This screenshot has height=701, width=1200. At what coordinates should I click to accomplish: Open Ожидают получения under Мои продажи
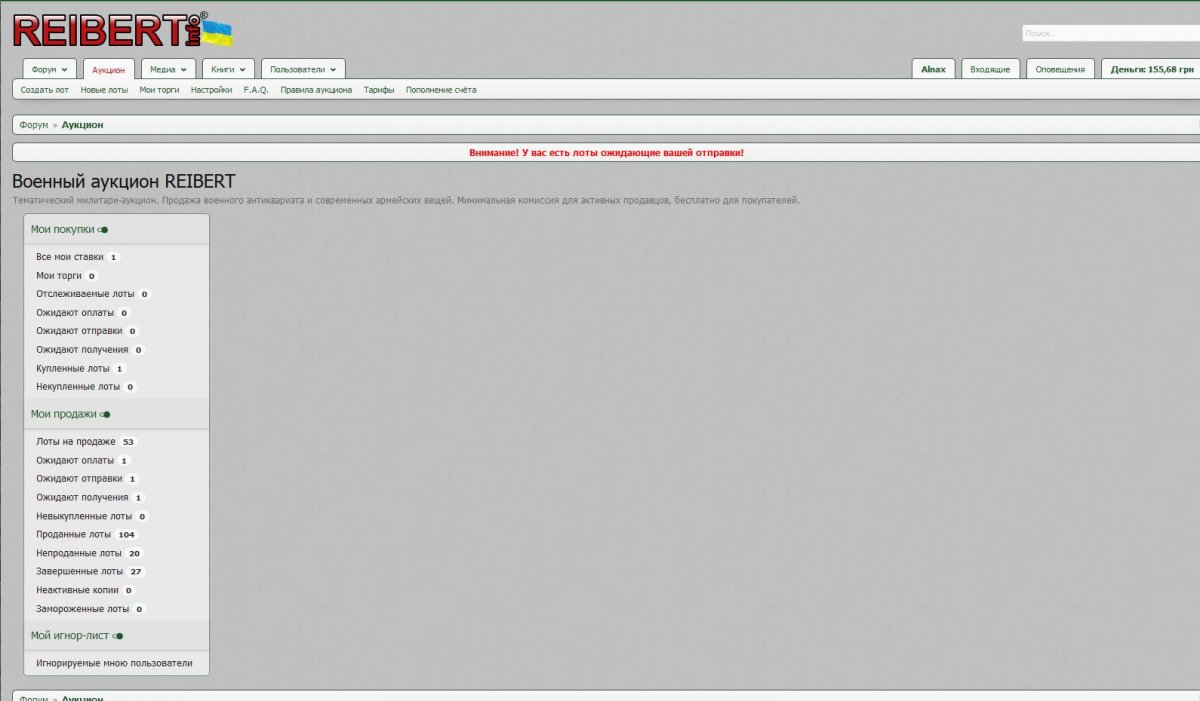click(x=82, y=497)
